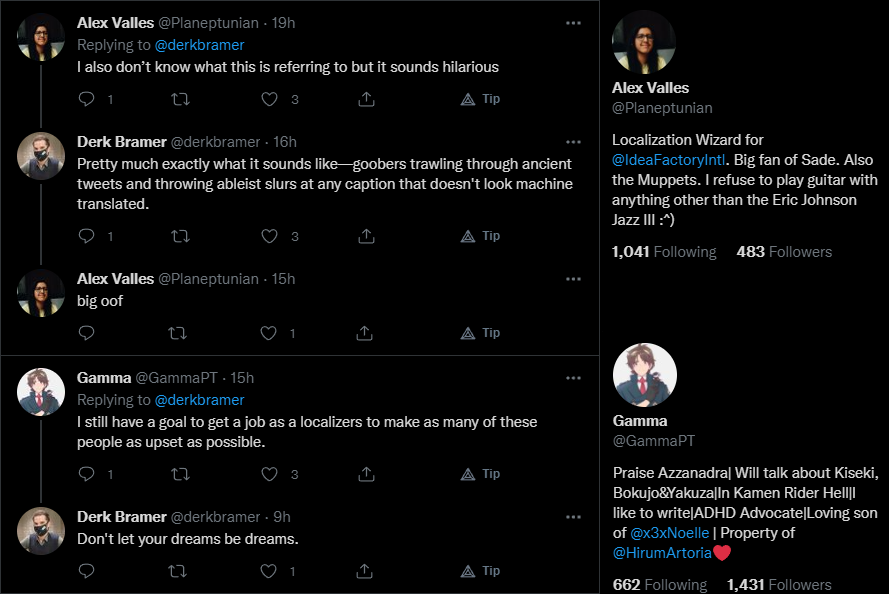
Task: Retweet Derk Bramer's 16h tweet about goobers
Action: tap(180, 237)
